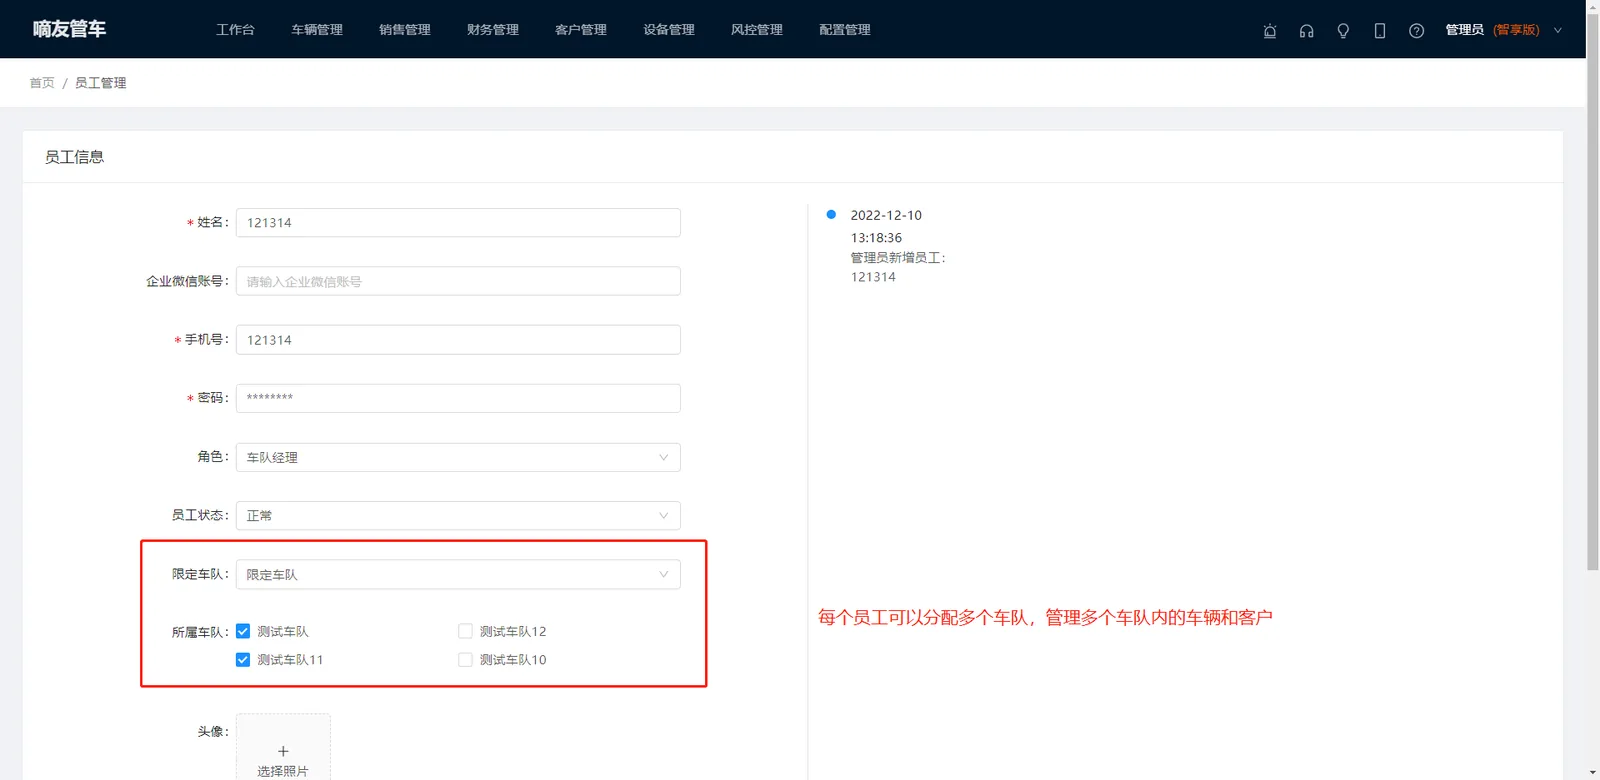Go to 首页 breadcrumb link
Viewport: 1600px width, 780px height.
click(42, 83)
